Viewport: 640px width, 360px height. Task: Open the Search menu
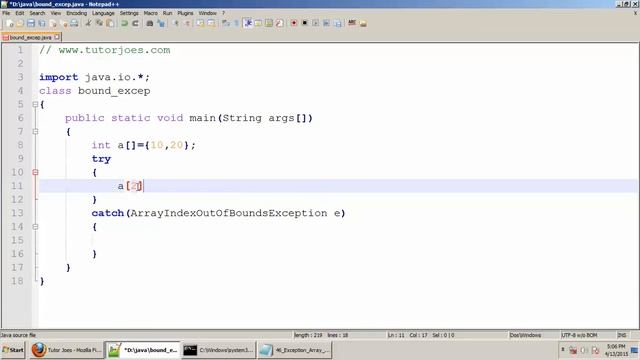tap(37, 13)
